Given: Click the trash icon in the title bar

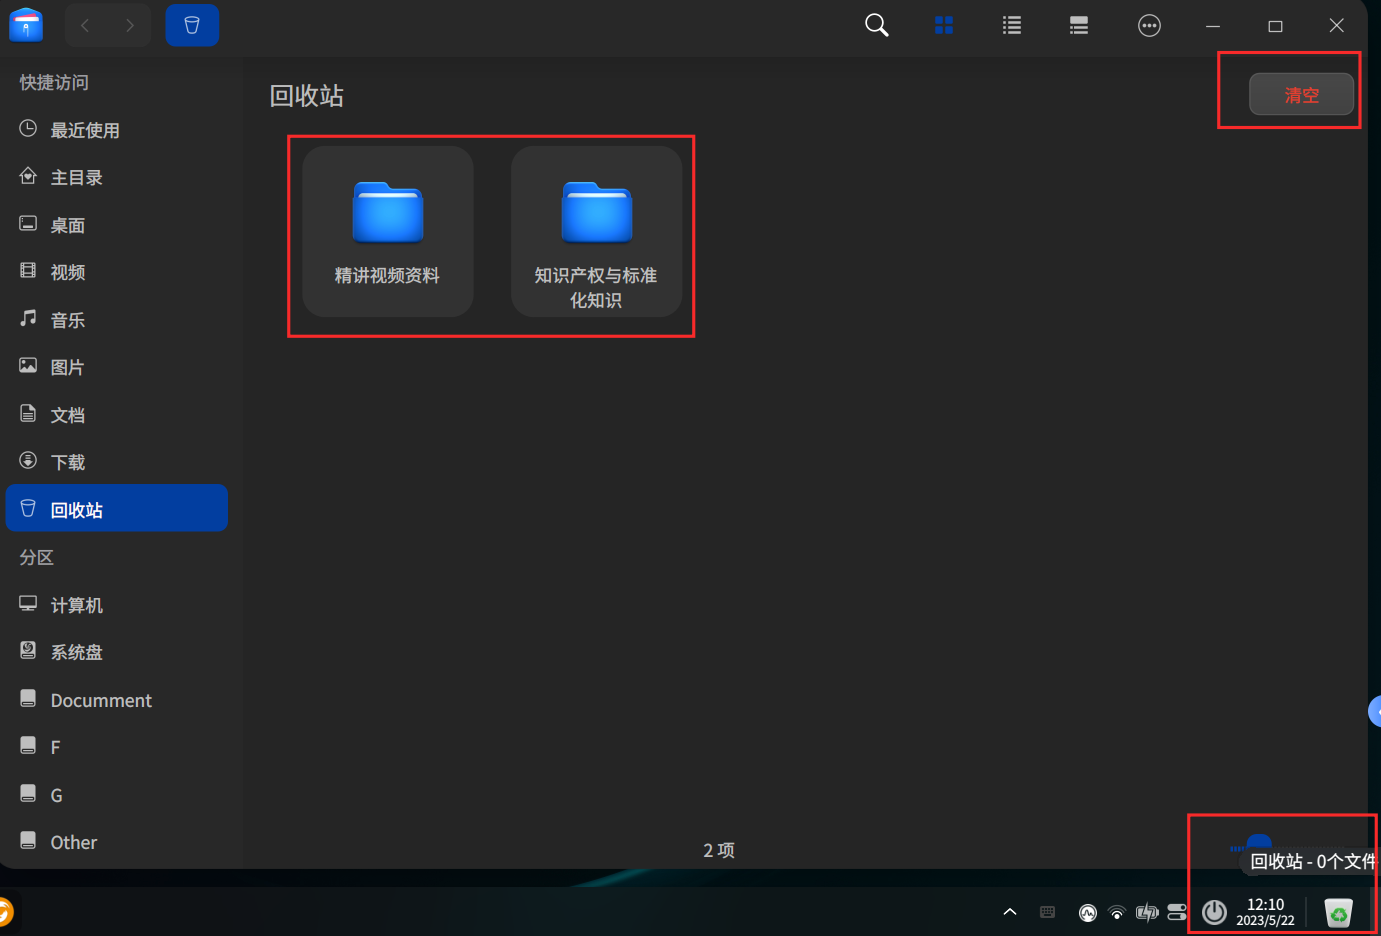Looking at the screenshot, I should point(192,25).
